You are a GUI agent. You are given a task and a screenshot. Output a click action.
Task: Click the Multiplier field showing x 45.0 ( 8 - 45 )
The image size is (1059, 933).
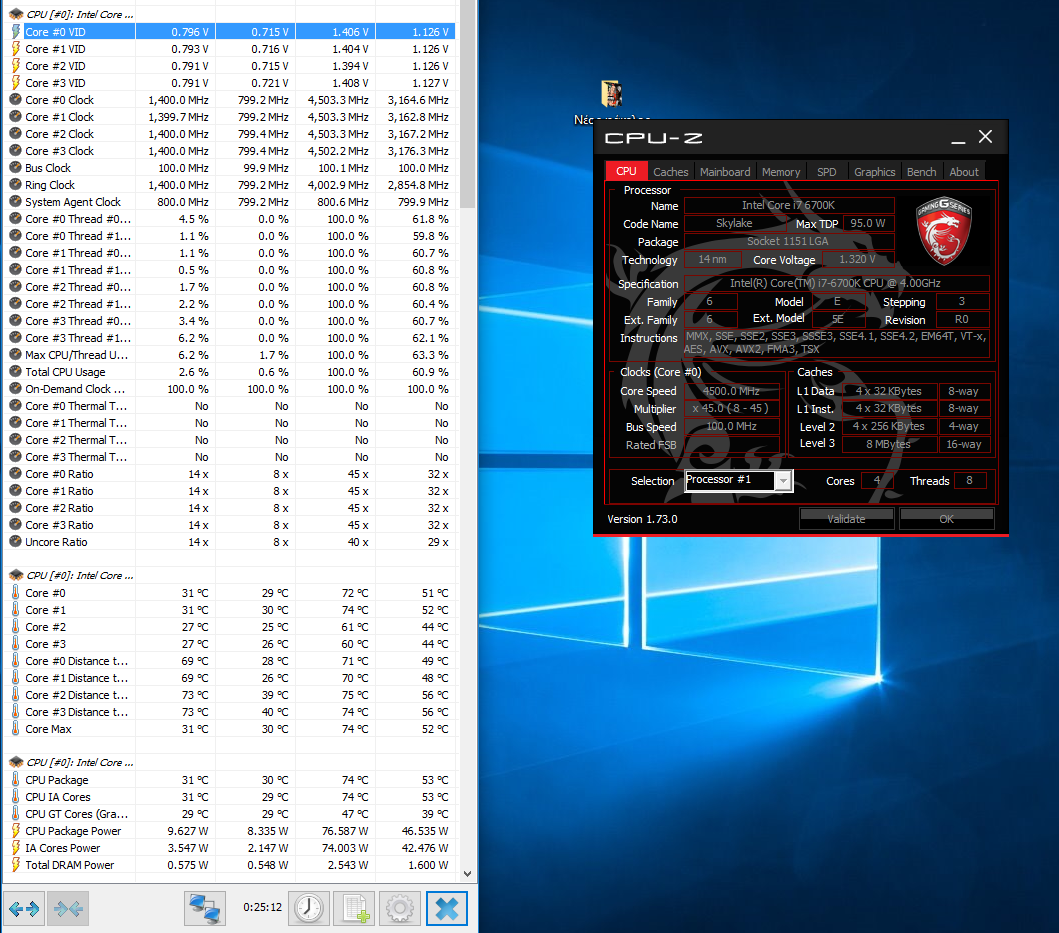731,409
